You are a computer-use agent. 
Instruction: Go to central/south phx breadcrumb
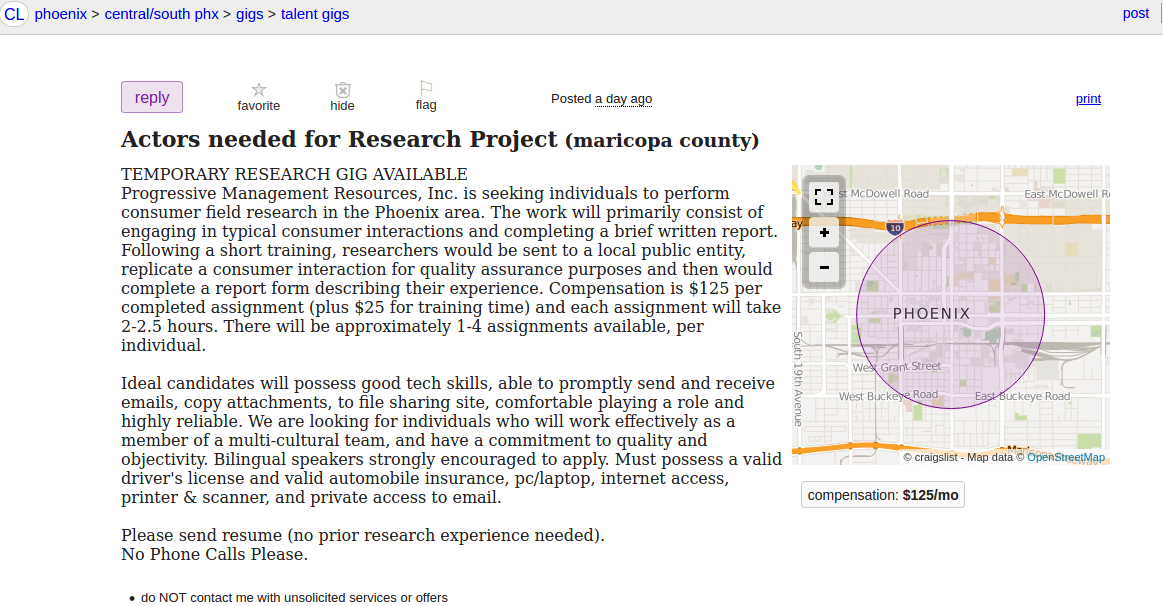tap(162, 14)
